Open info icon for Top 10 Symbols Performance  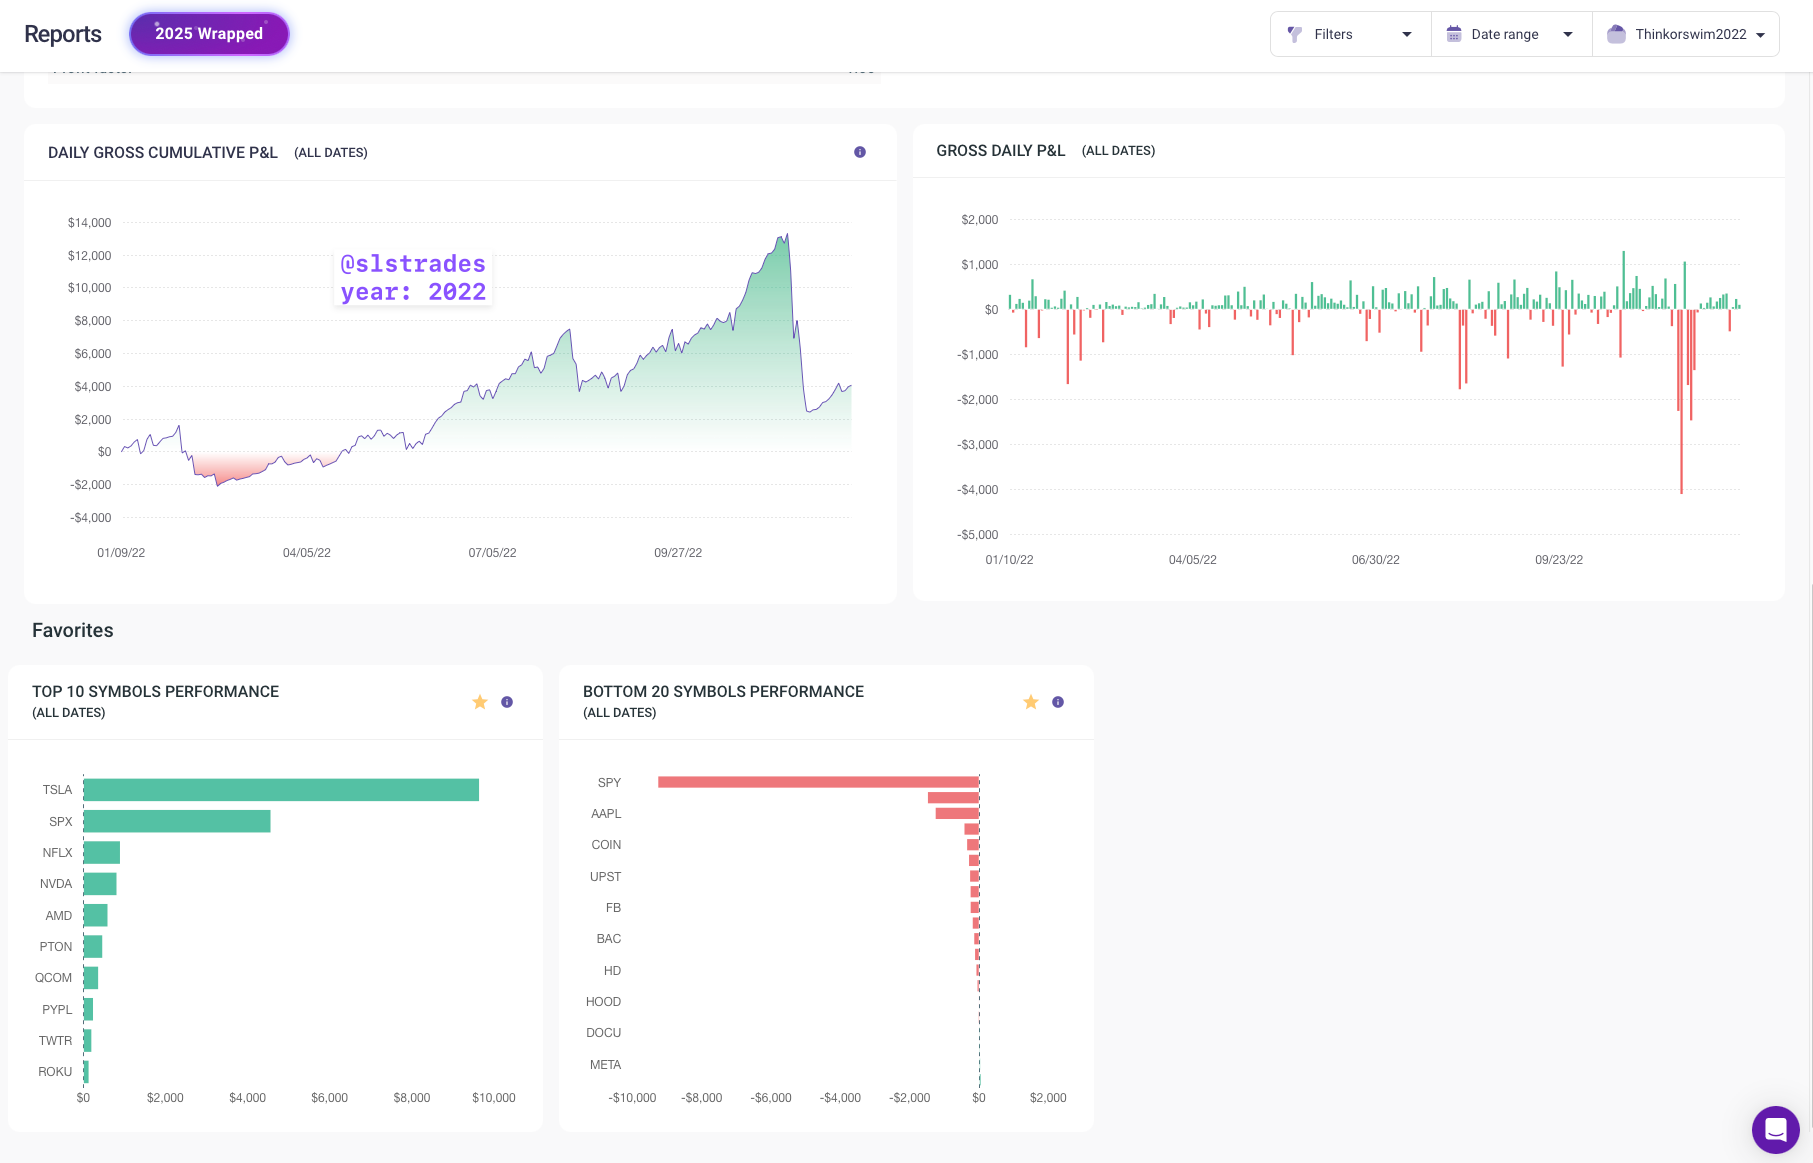[507, 702]
